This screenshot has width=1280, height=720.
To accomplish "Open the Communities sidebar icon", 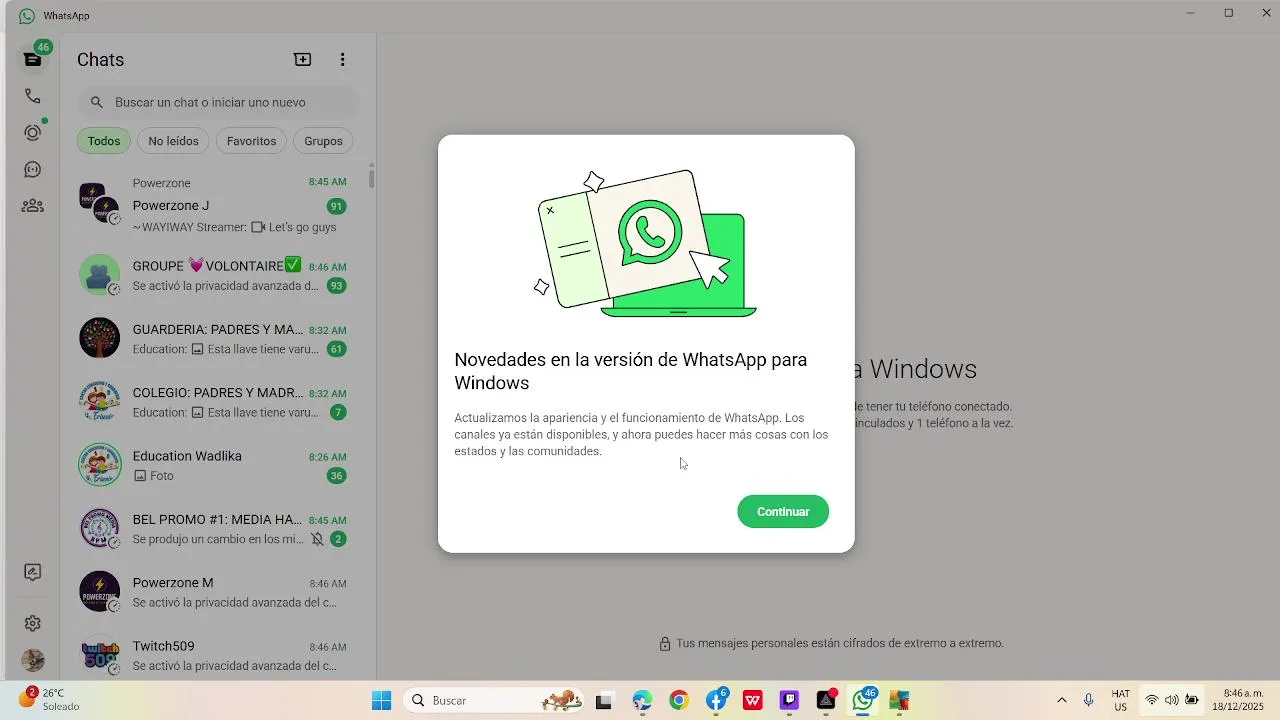I will [x=33, y=206].
